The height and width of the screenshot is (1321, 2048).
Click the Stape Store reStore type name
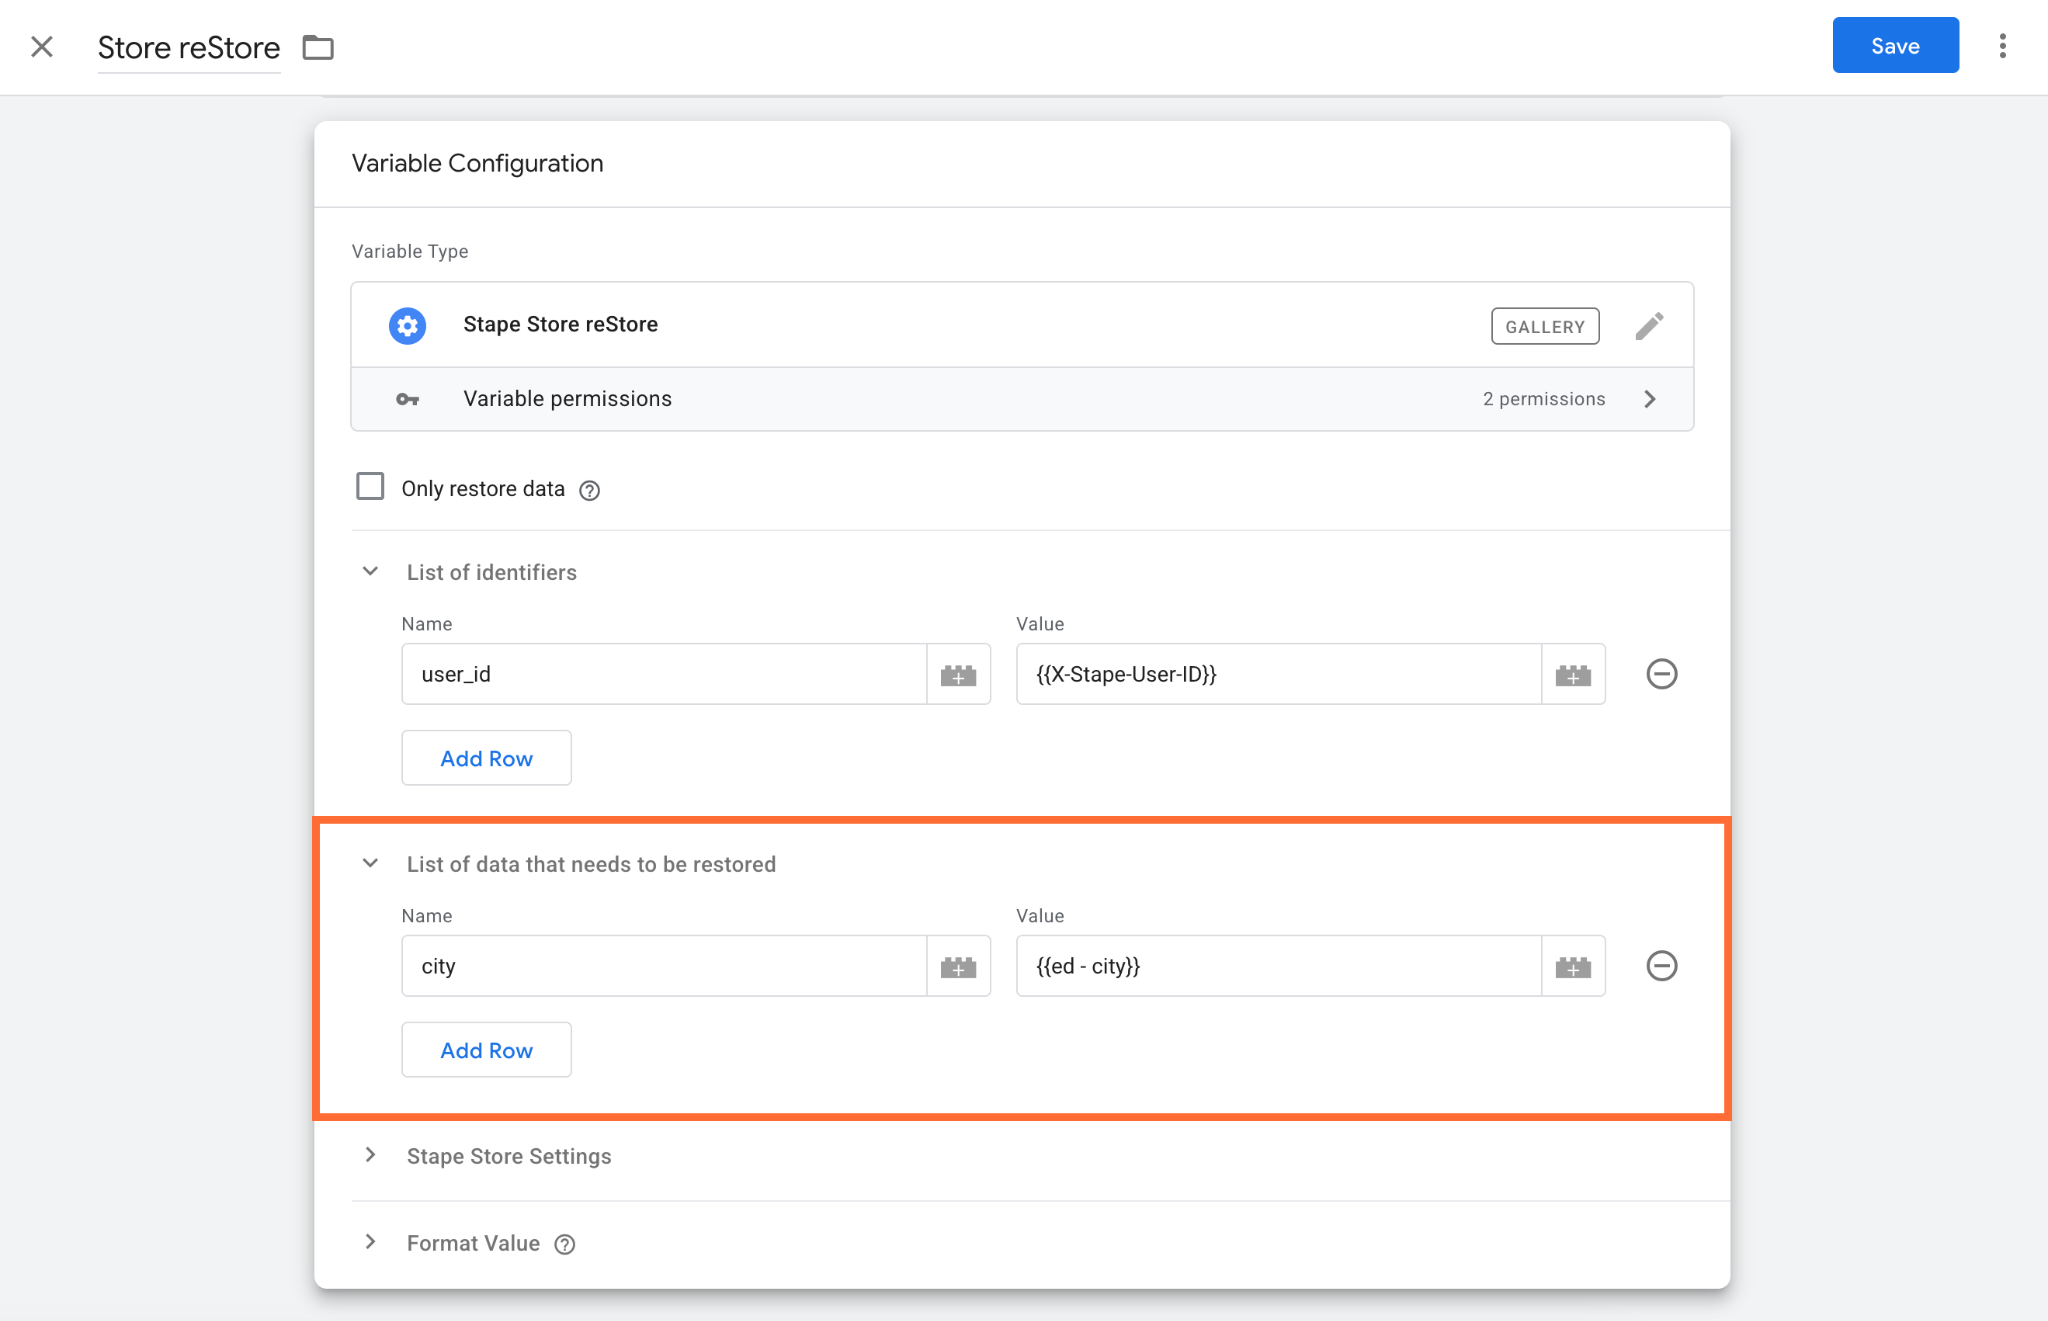click(x=560, y=325)
